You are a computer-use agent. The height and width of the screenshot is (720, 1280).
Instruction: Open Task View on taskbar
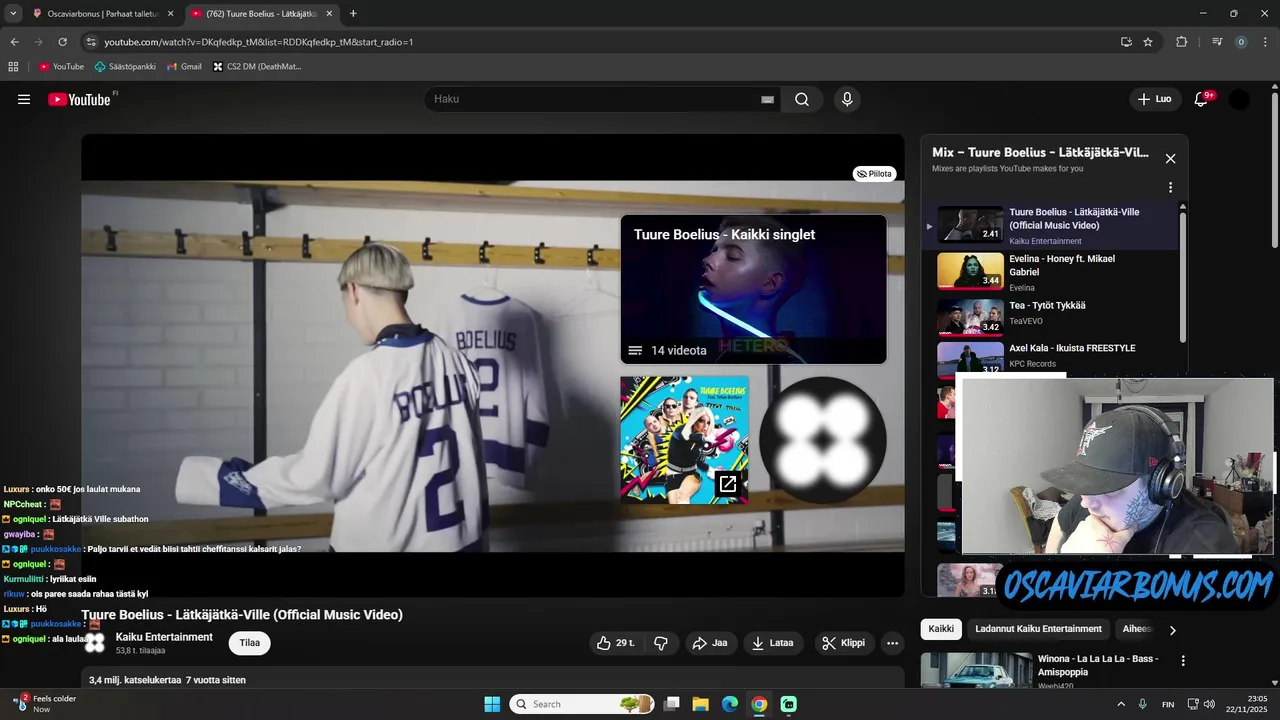(x=672, y=704)
